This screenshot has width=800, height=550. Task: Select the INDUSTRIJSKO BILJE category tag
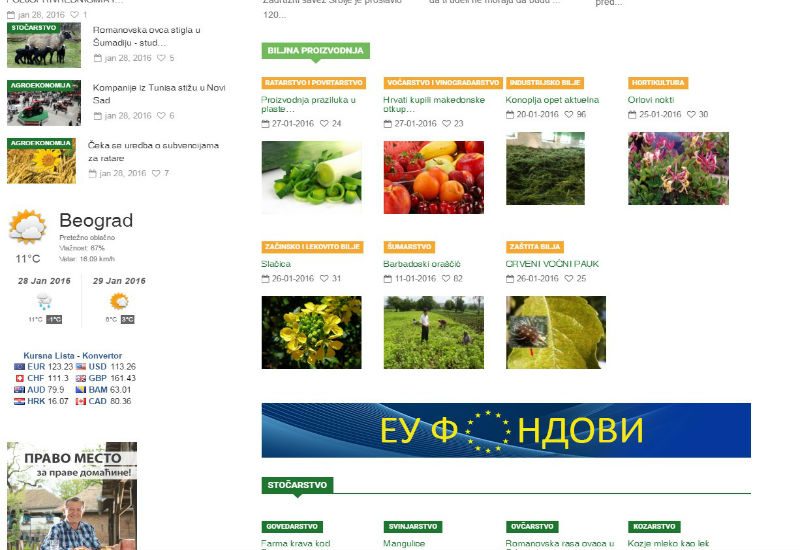545,83
